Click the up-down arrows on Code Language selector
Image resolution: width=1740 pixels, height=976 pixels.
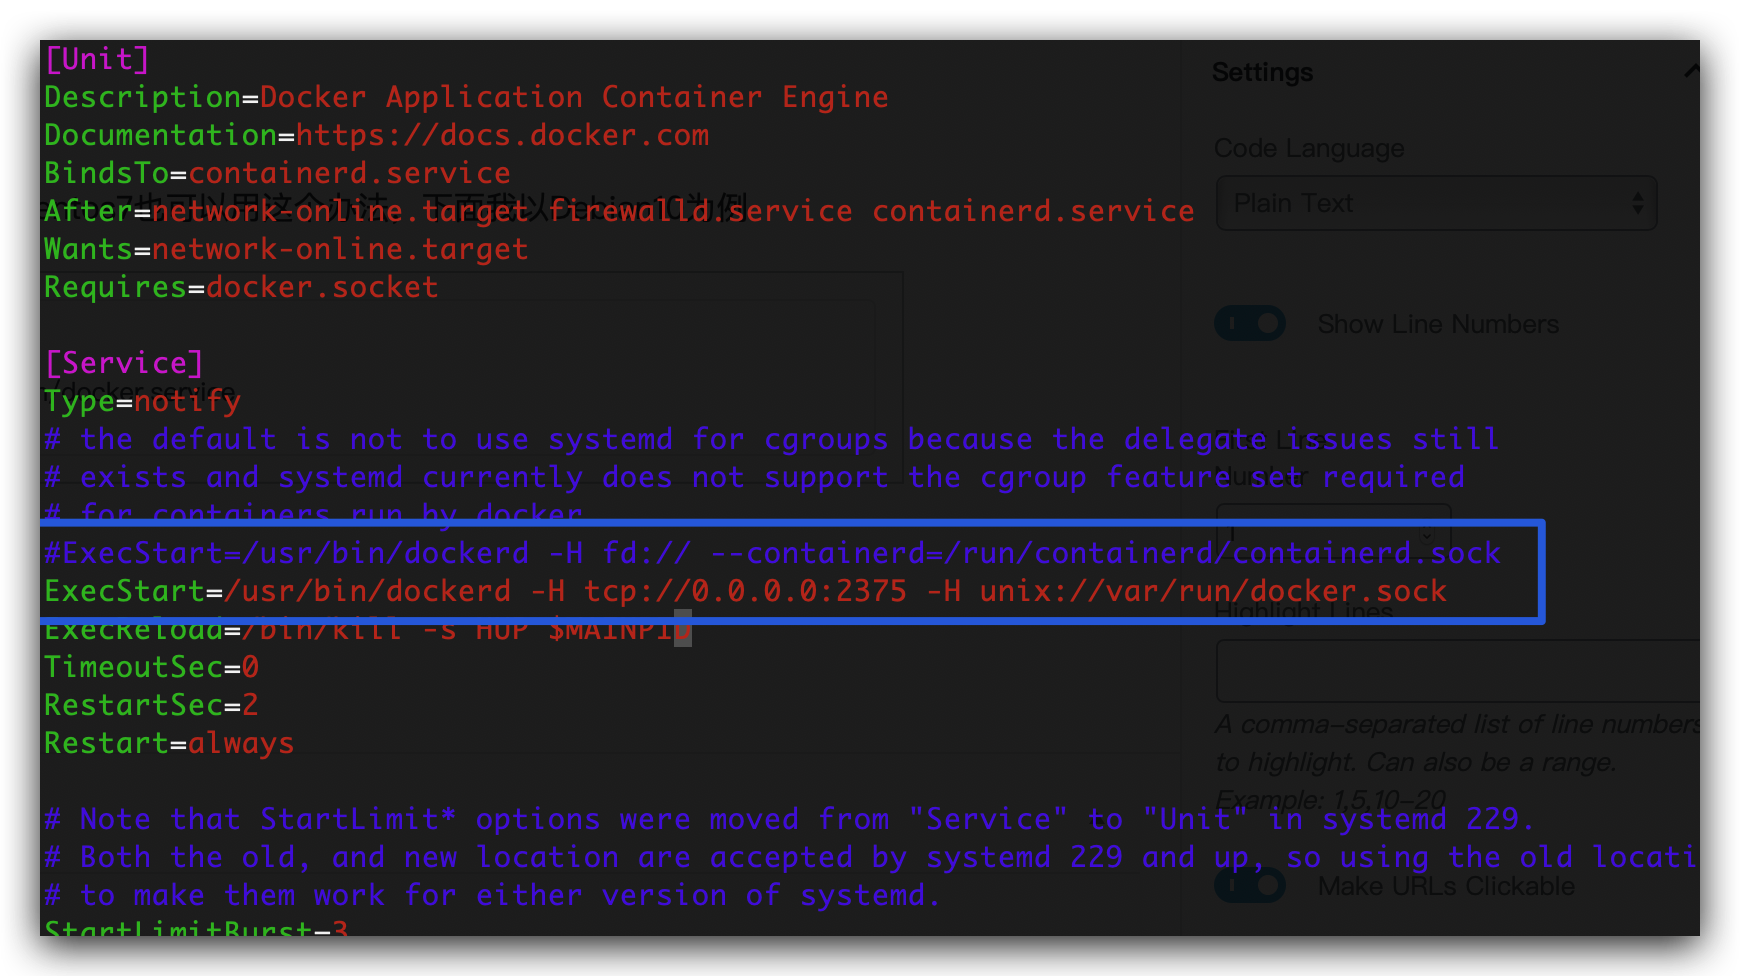1637,204
